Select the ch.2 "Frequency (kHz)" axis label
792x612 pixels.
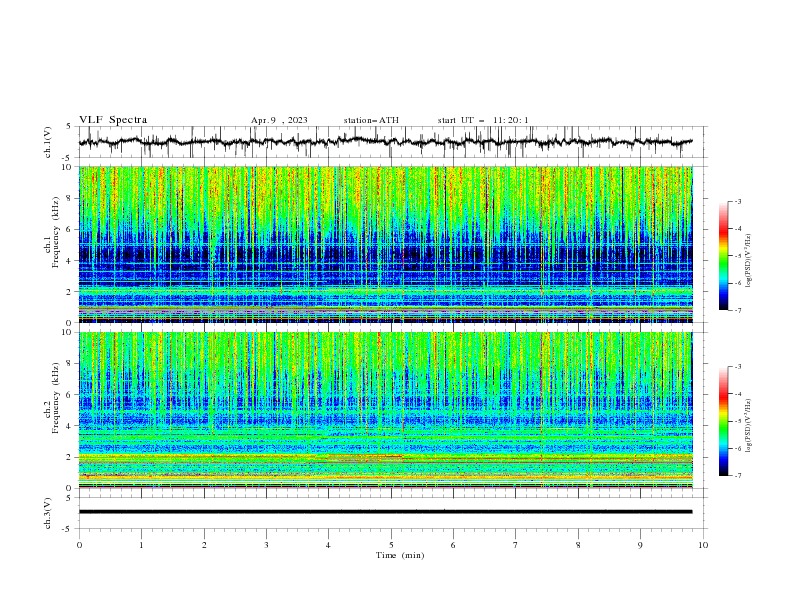[x=55, y=398]
